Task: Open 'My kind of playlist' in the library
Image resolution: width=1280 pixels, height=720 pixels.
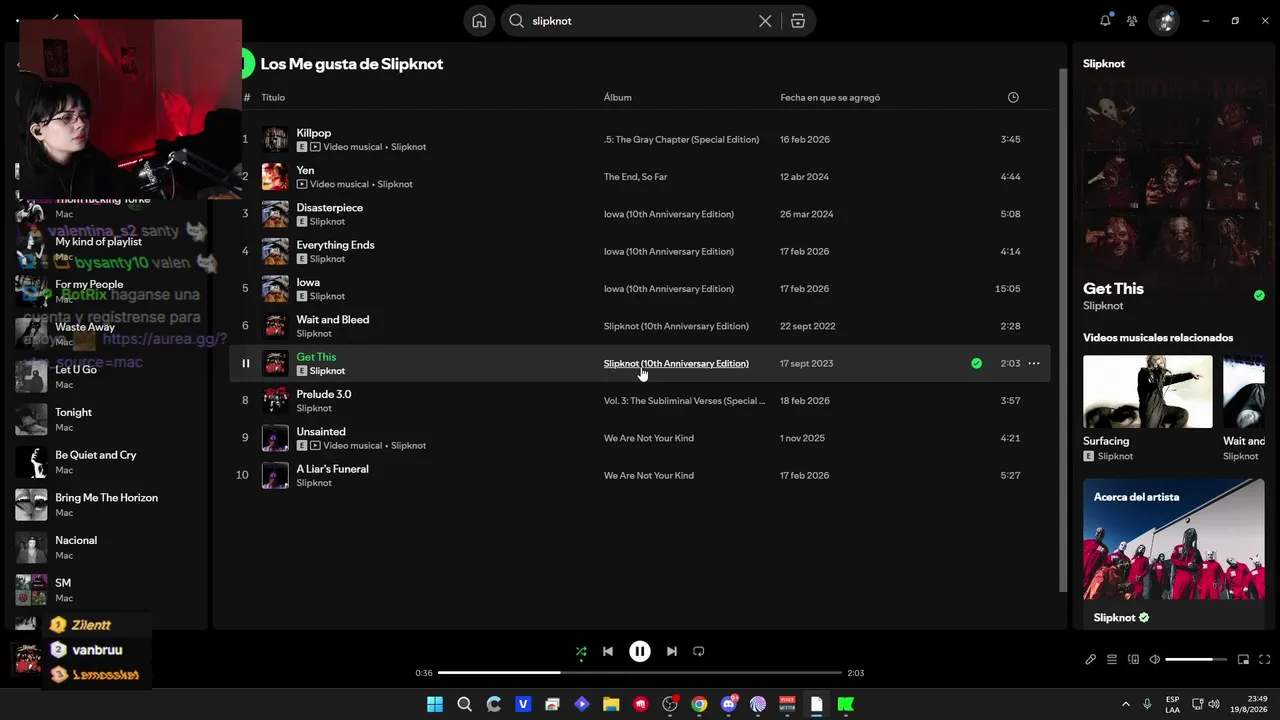Action: (98, 242)
